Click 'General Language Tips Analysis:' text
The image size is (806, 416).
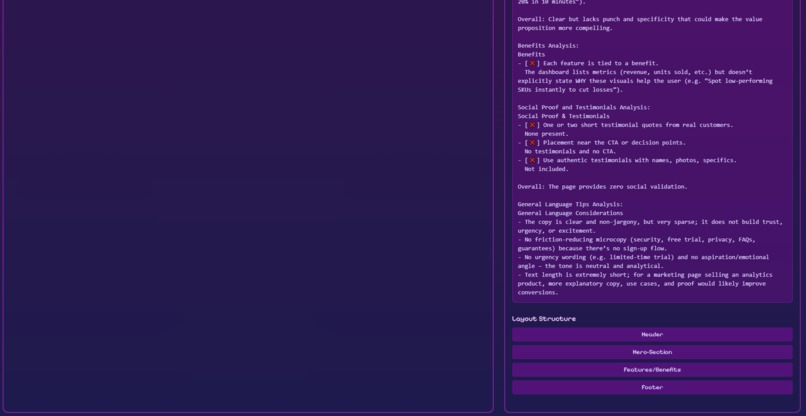click(x=570, y=204)
